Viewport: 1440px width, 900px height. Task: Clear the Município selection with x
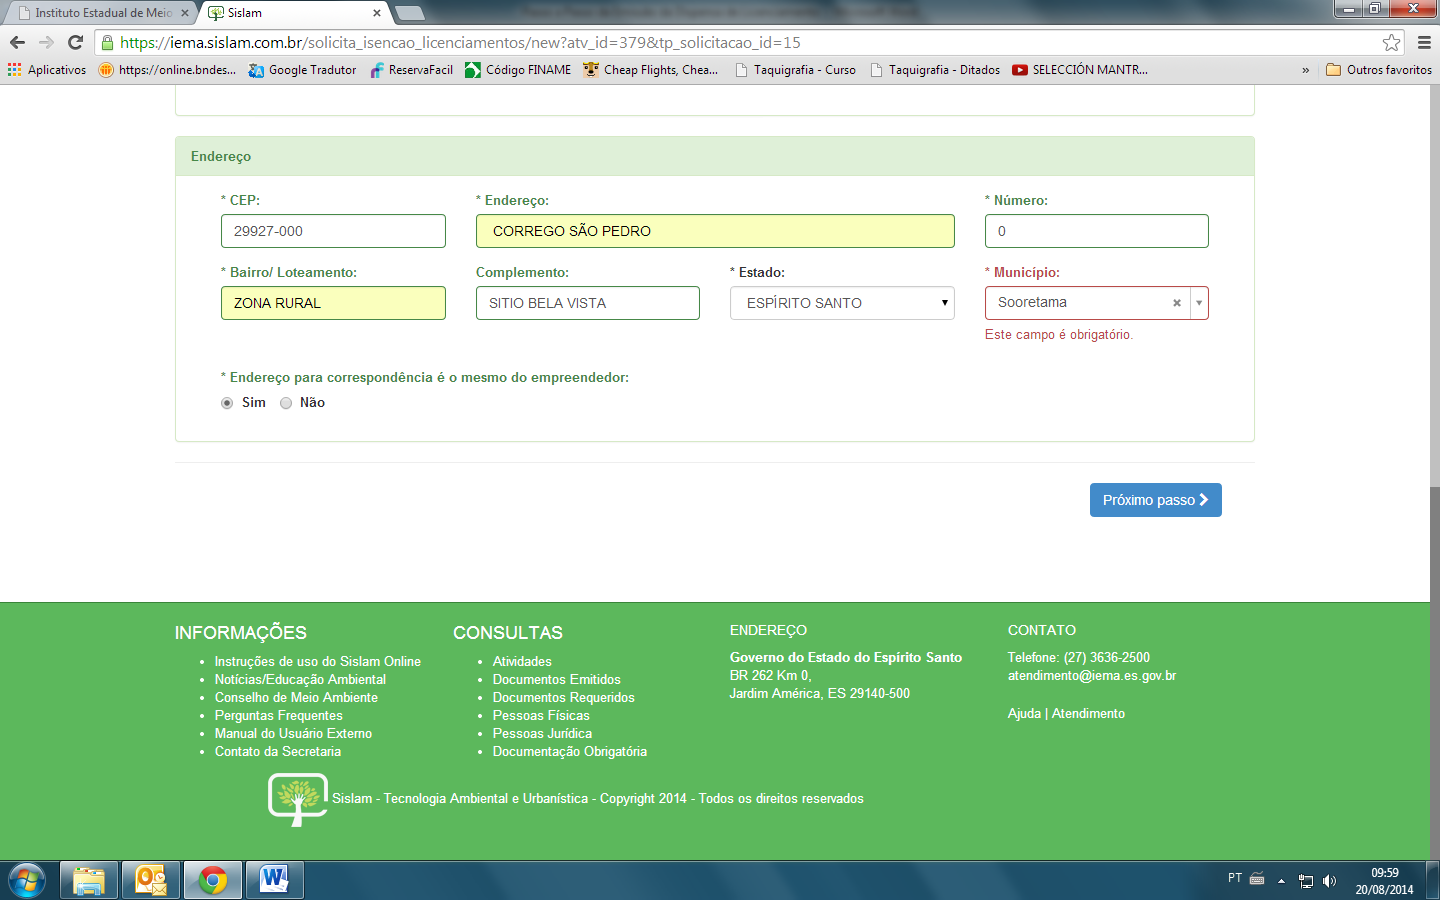pyautogui.click(x=1177, y=303)
